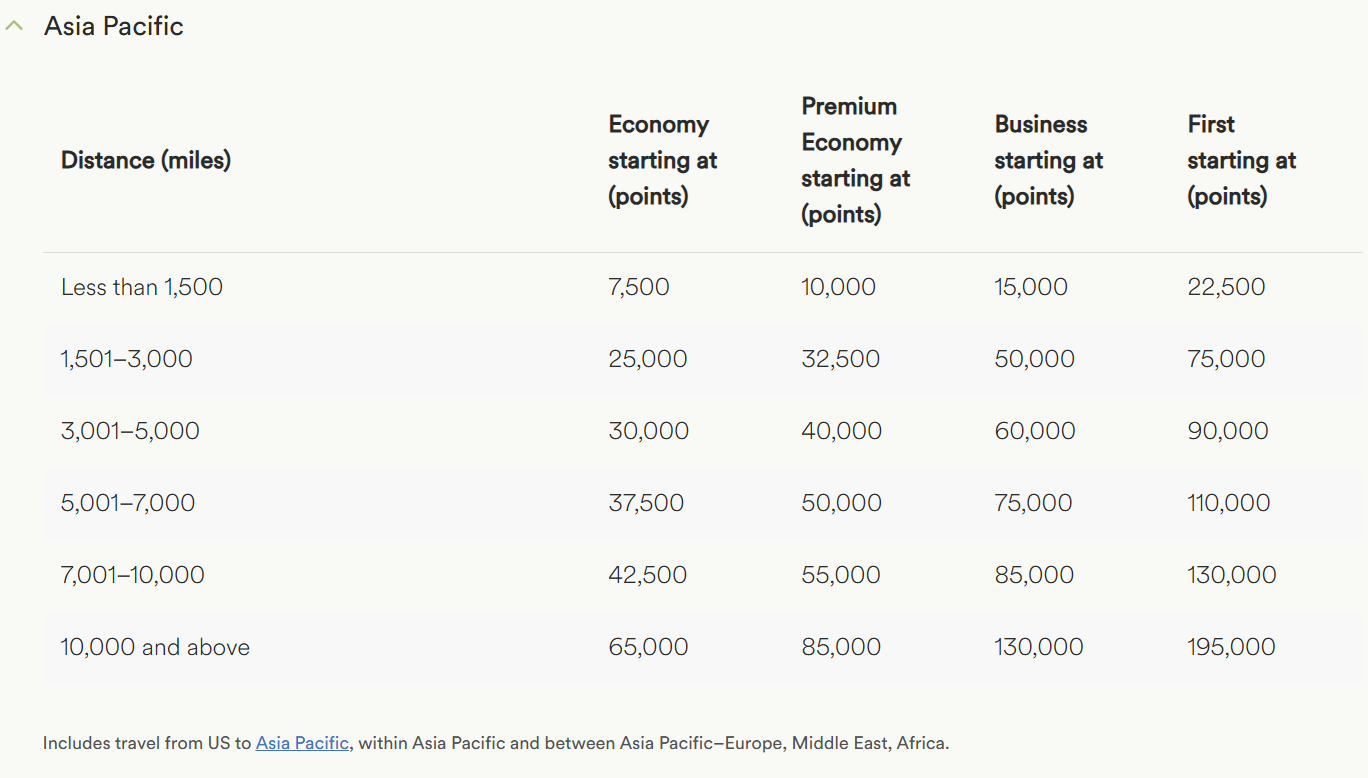This screenshot has width=1368, height=778.
Task: Select the 1,501–3,000 distance row
Action: pyautogui.click(x=702, y=359)
